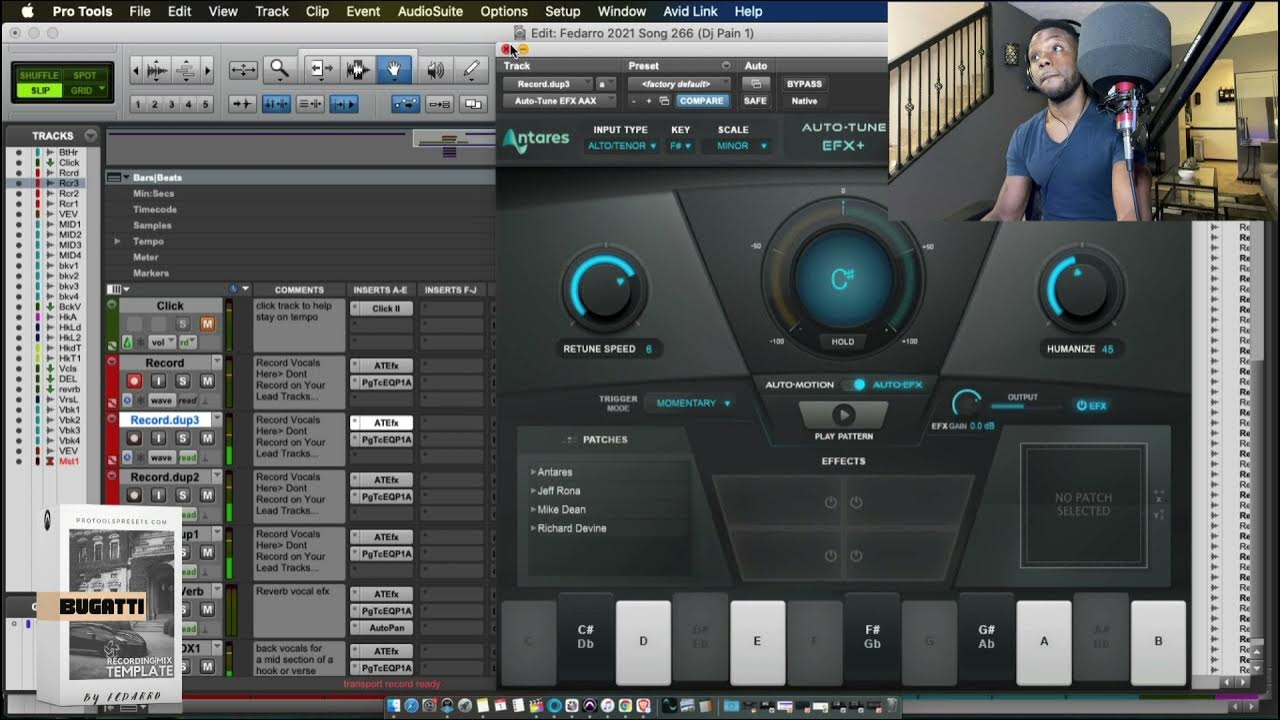Unmute the Click track M button
Image resolution: width=1280 pixels, height=720 pixels.
pos(207,324)
